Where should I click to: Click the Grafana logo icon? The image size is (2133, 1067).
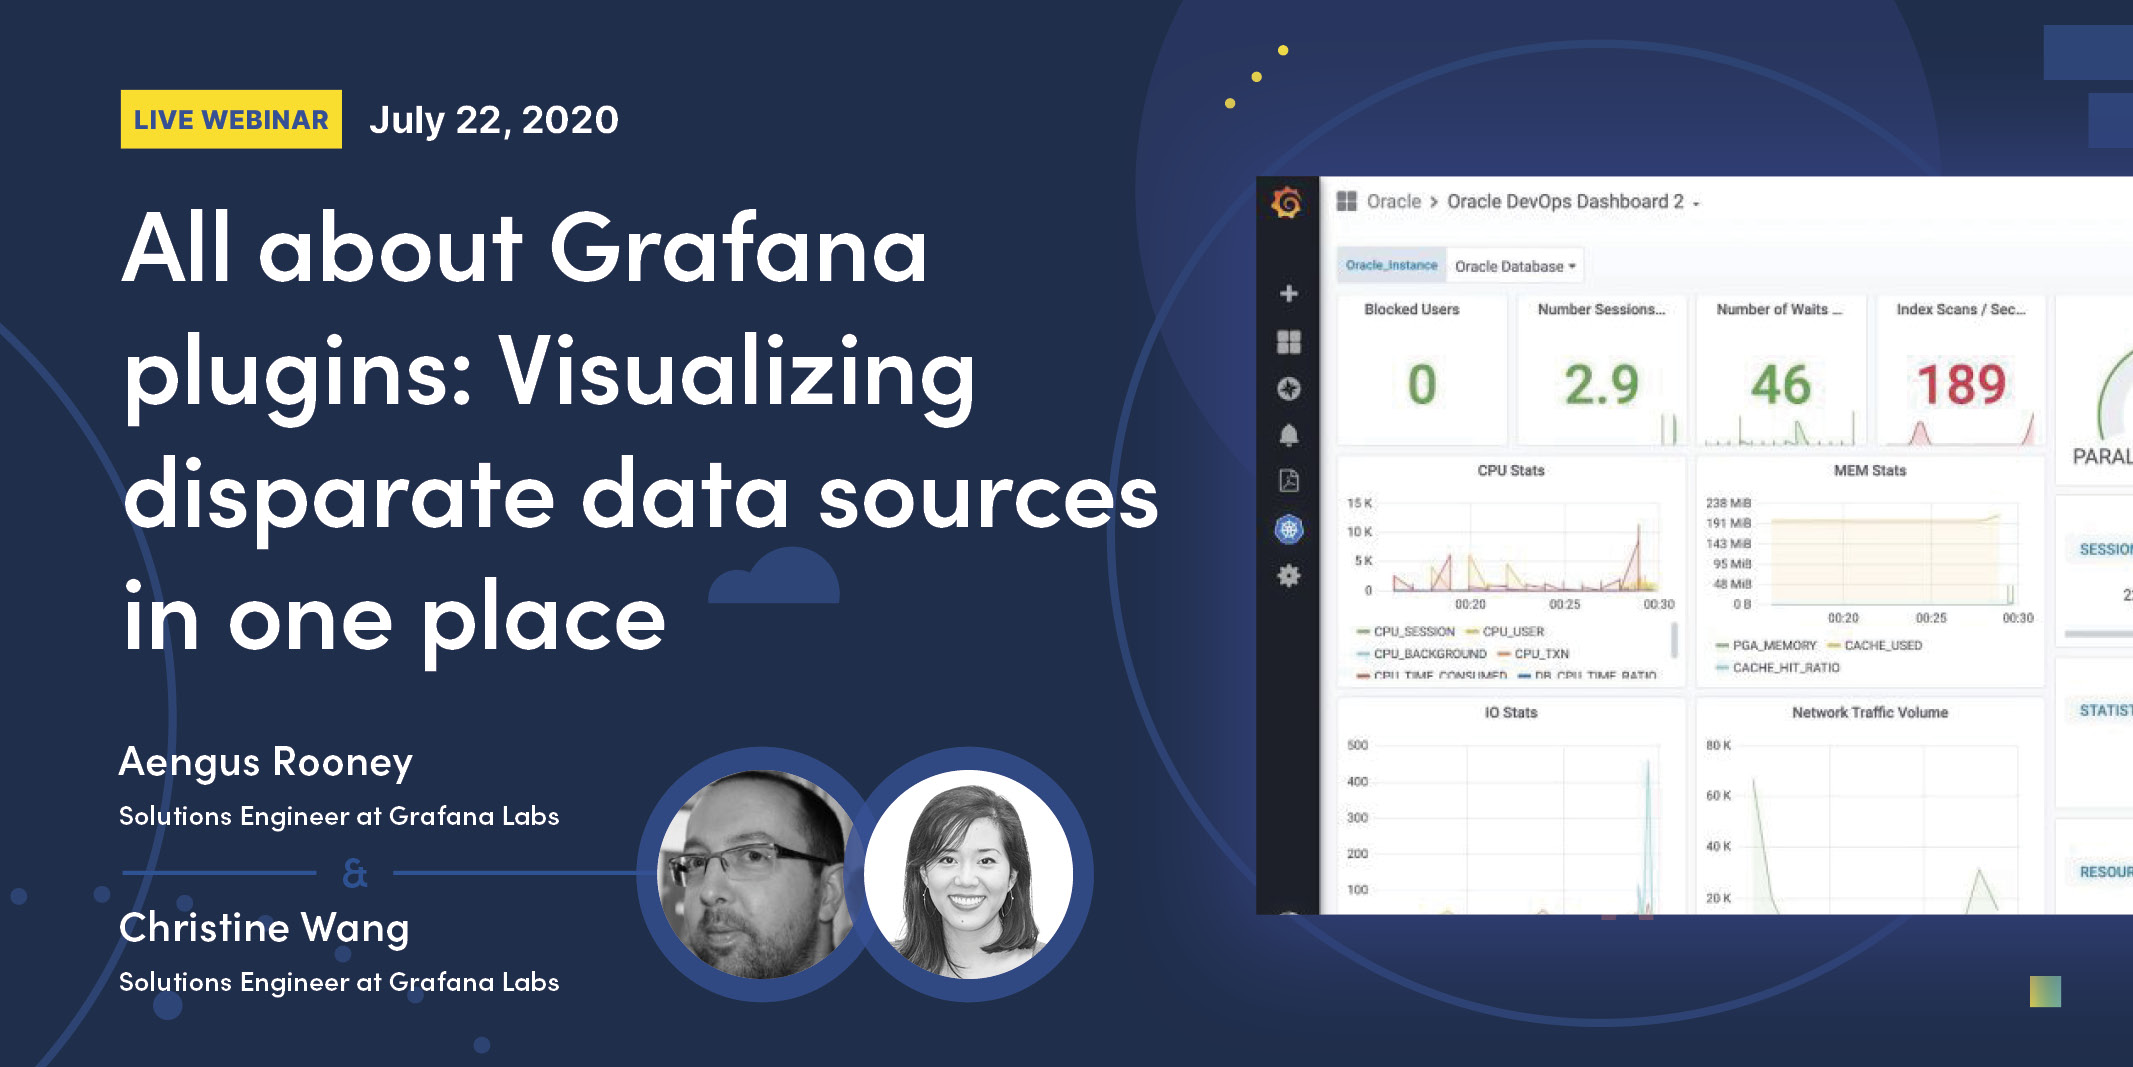tap(1287, 203)
